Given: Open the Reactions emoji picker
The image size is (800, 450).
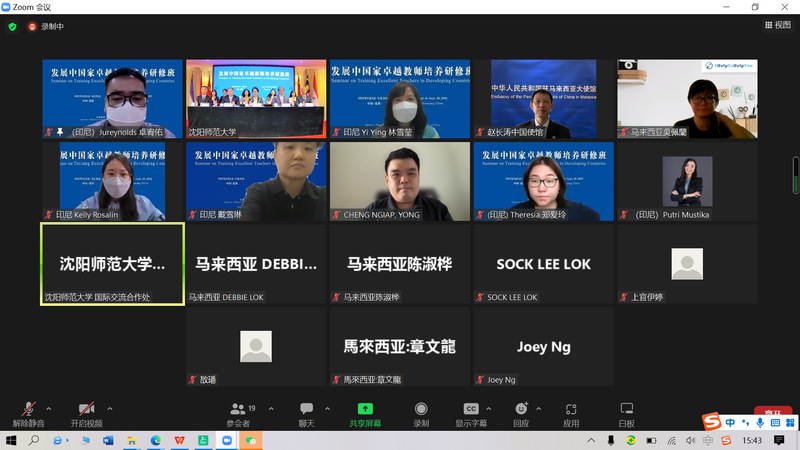Looking at the screenshot, I should point(520,409).
